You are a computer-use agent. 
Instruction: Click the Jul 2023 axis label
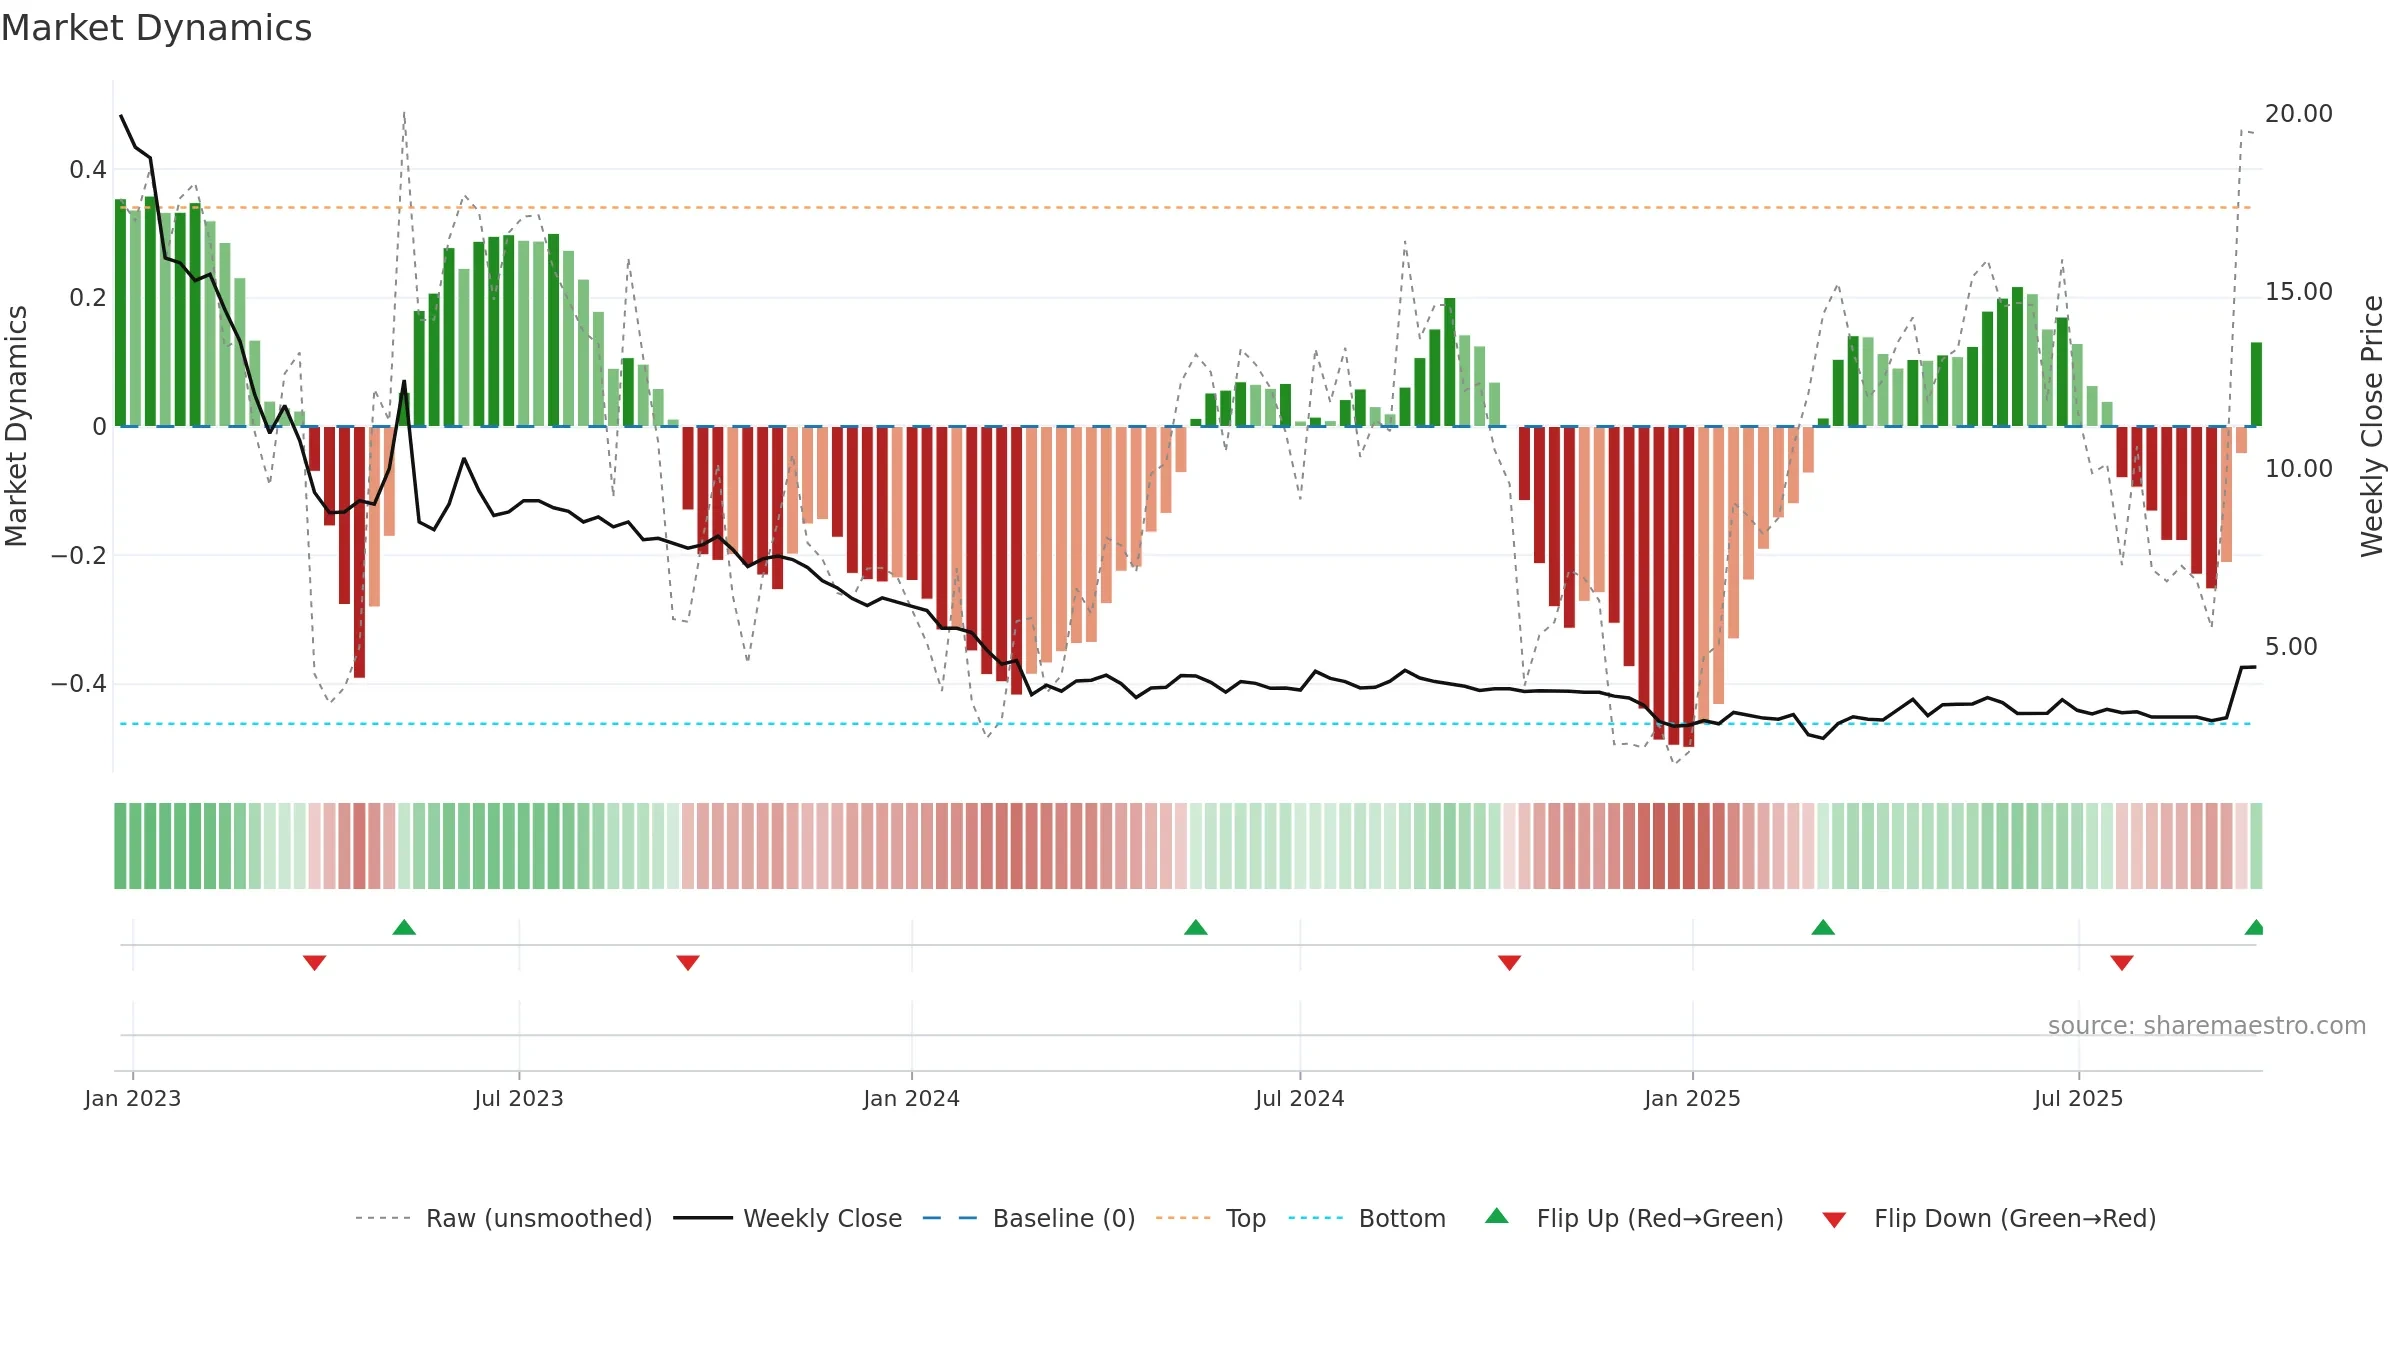pos(519,1098)
